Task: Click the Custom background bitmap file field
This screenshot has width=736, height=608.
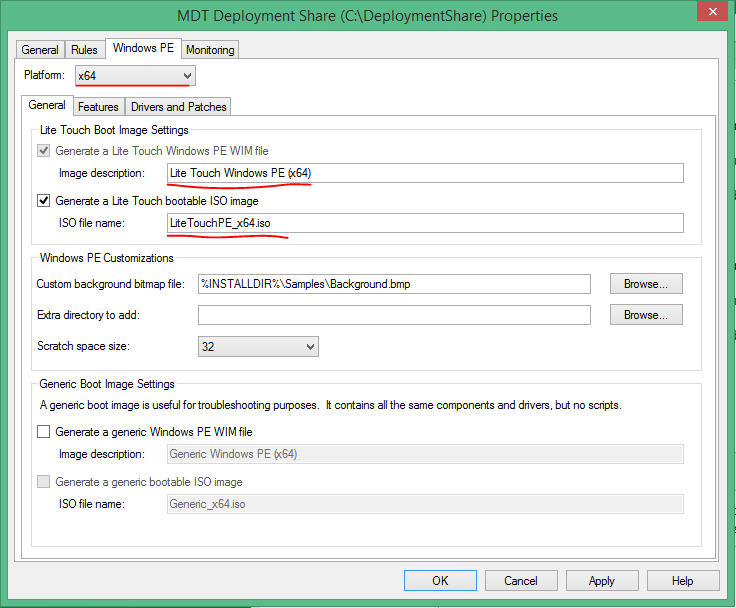Action: (x=394, y=284)
